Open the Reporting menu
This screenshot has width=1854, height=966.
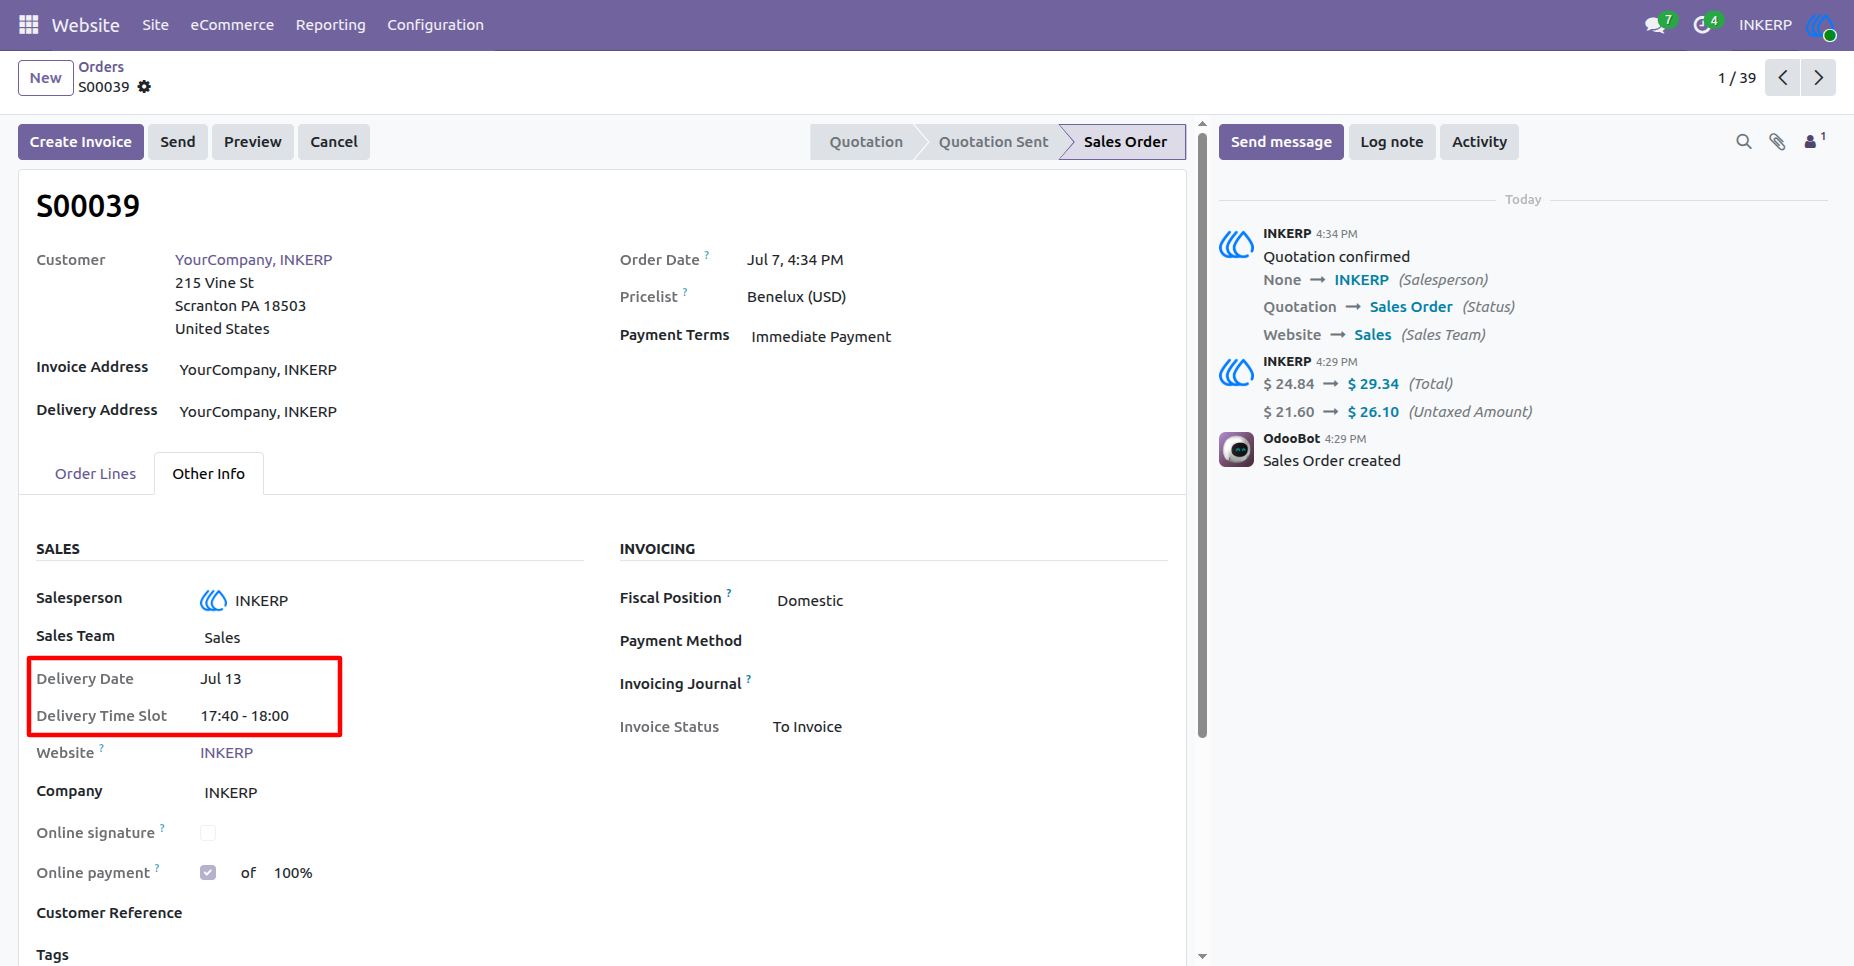(x=331, y=25)
